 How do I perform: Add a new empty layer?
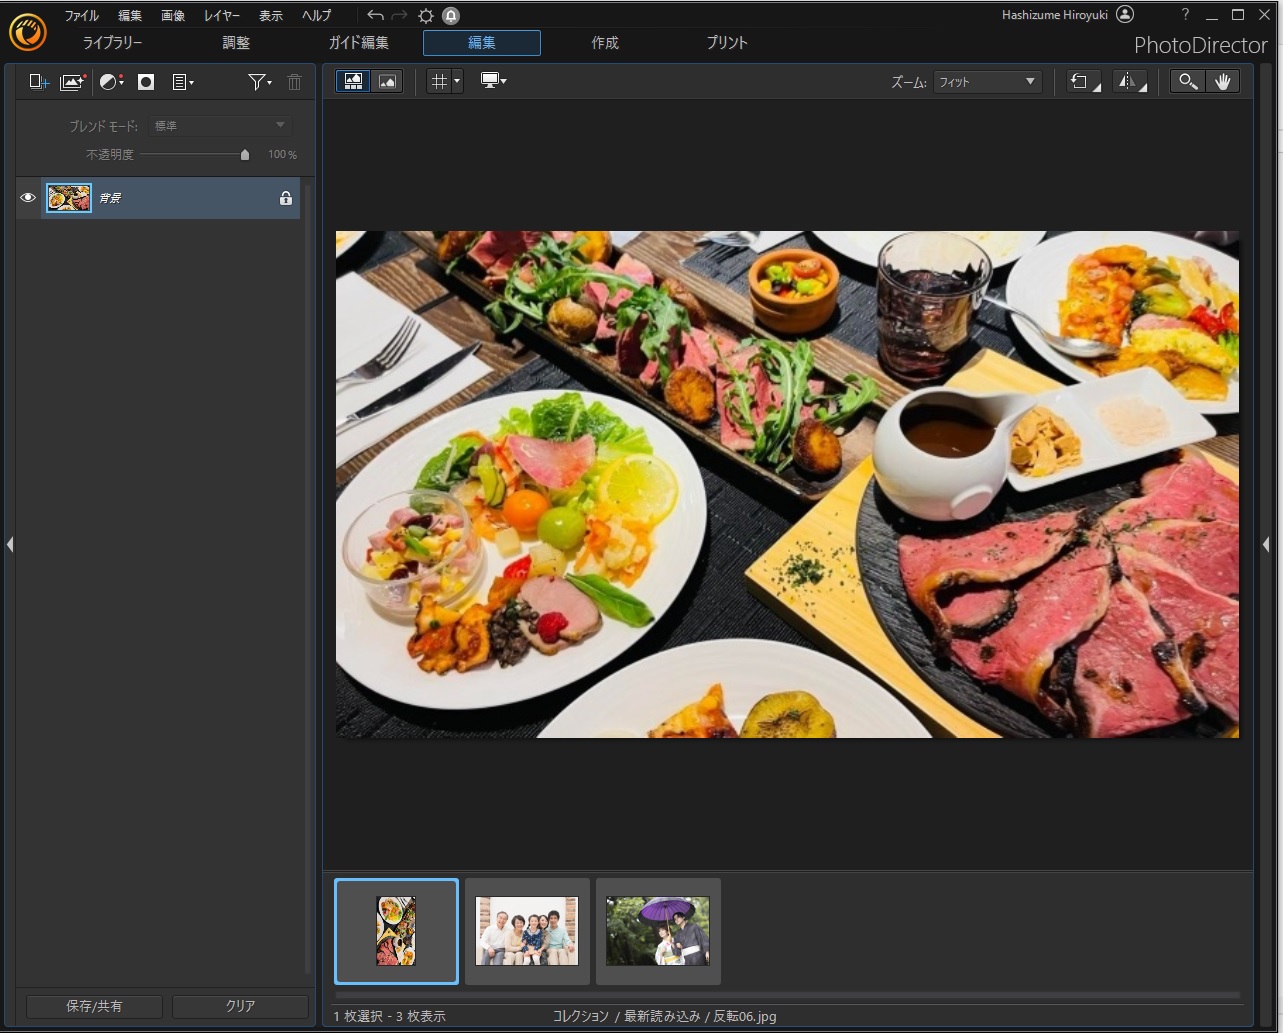(39, 82)
